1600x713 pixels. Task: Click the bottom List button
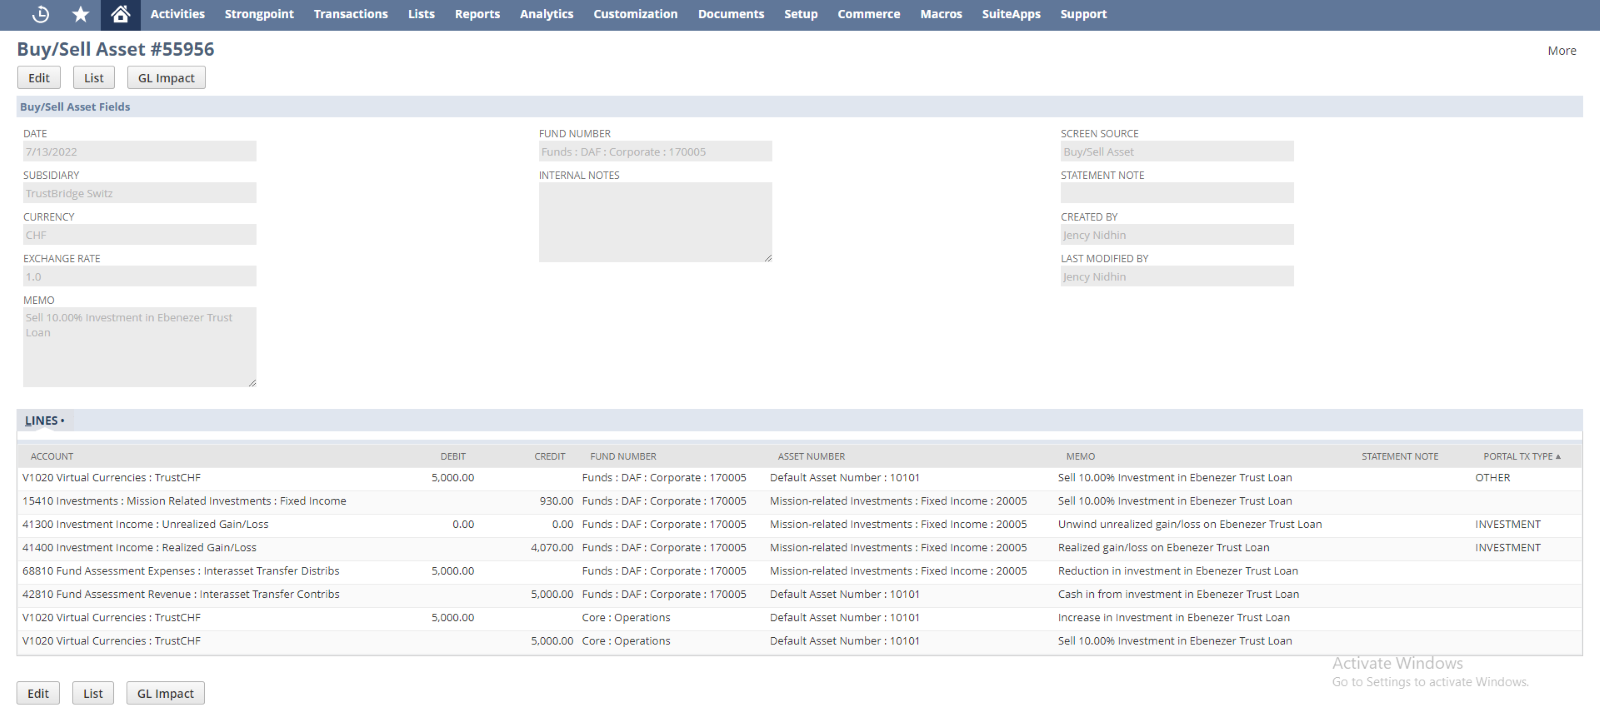coord(93,693)
